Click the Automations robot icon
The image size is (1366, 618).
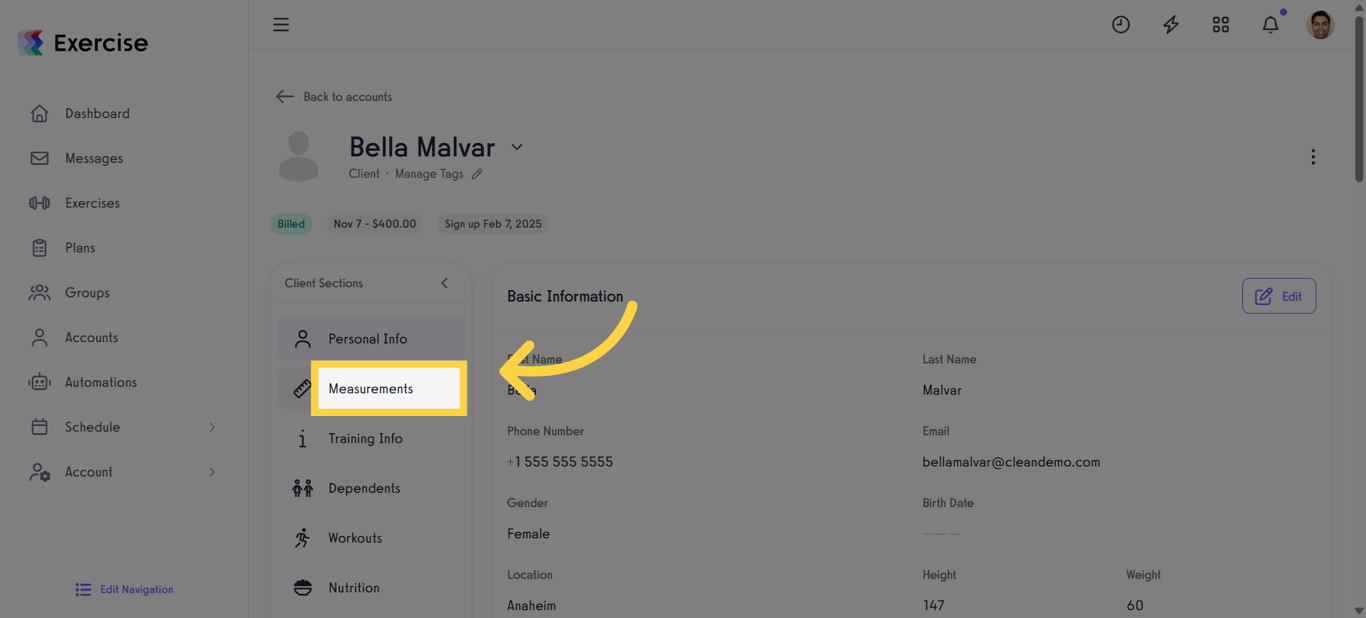click(x=39, y=382)
